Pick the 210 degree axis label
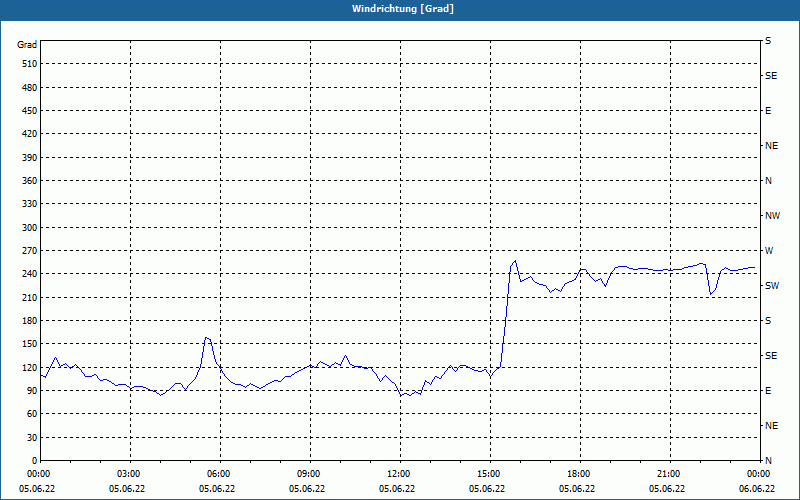This screenshot has width=800, height=500. (30, 297)
